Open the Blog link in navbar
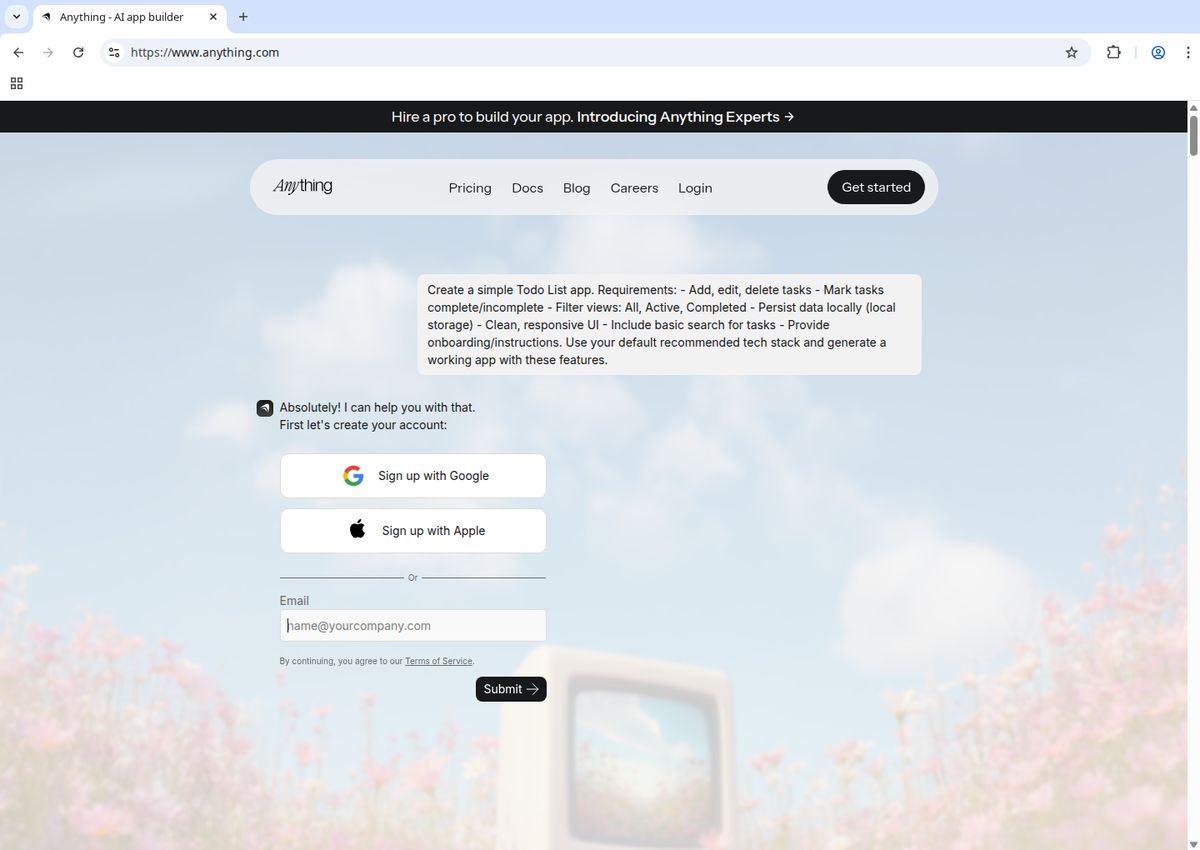Screen dimensions: 1200x850 (x=576, y=188)
